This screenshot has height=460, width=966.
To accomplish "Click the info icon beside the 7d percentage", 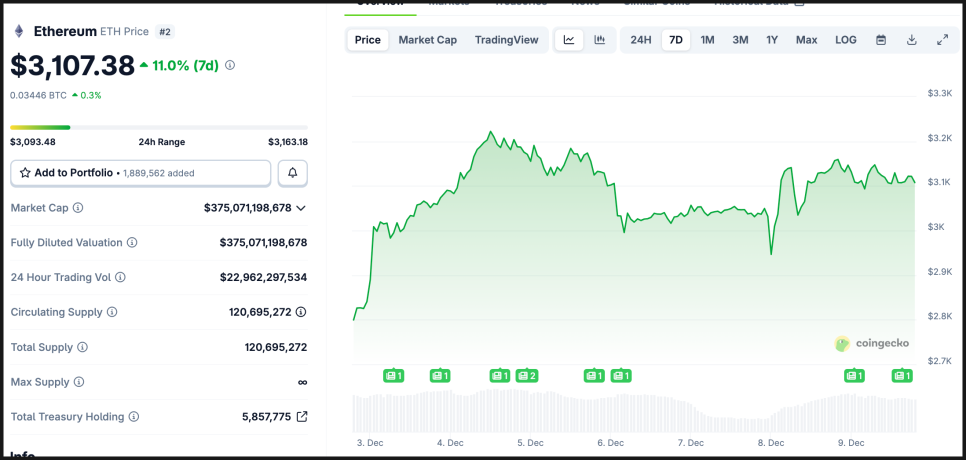I will tap(230, 65).
